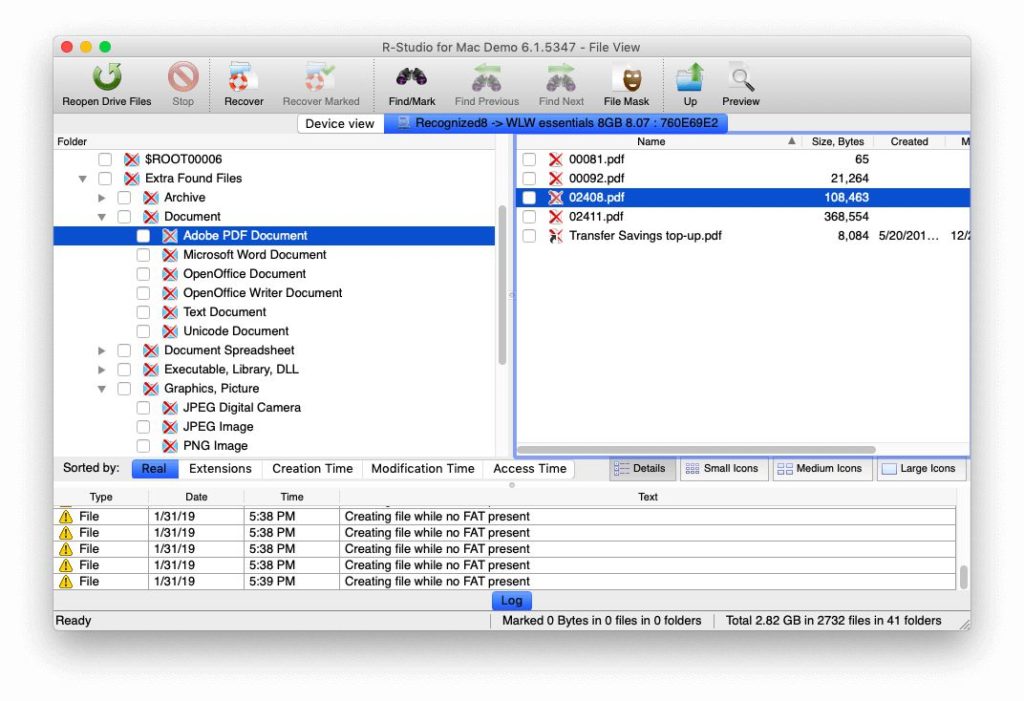Select the Recover icon
Viewport: 1024px width, 701px height.
coord(242,80)
